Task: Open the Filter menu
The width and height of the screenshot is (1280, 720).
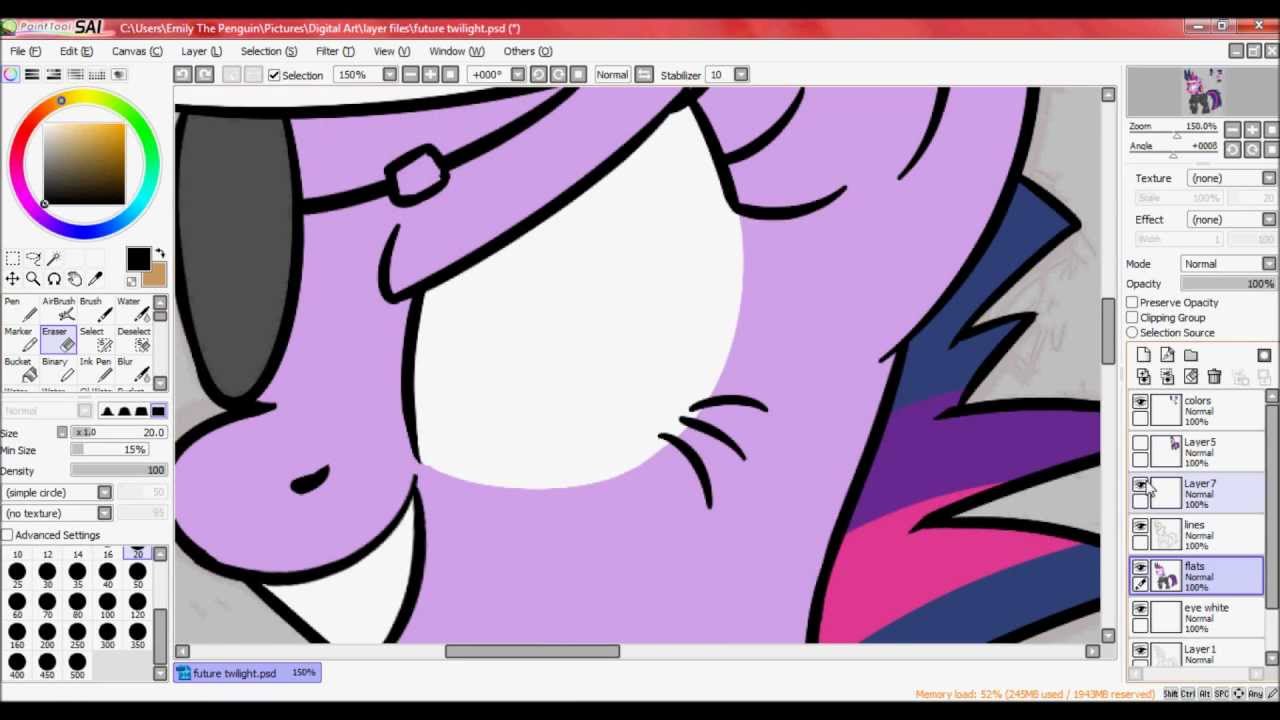Action: click(335, 51)
